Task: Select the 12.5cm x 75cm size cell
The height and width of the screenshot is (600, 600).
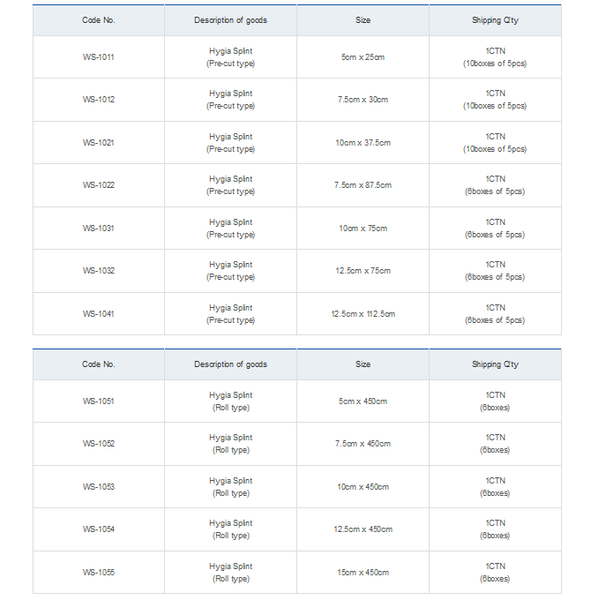Action: pos(363,271)
